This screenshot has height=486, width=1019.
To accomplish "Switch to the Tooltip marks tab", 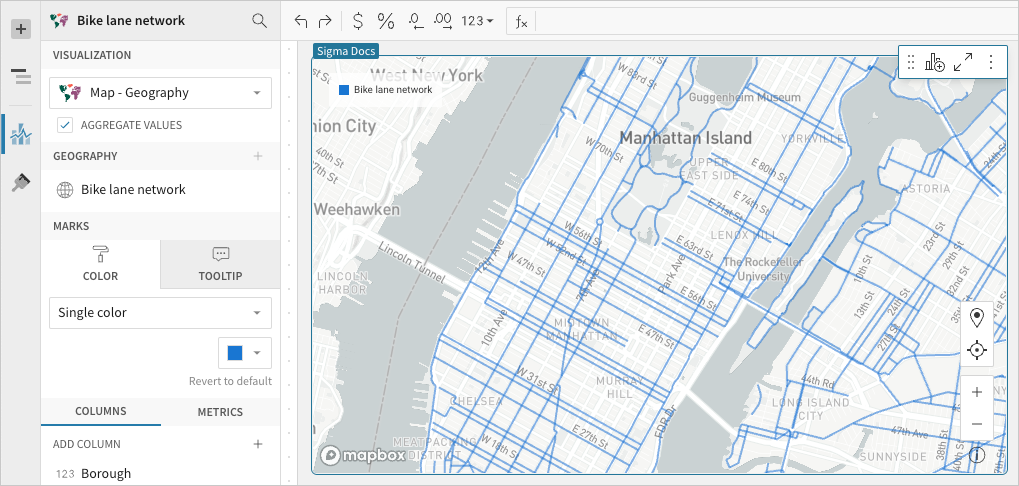I will (220, 264).
